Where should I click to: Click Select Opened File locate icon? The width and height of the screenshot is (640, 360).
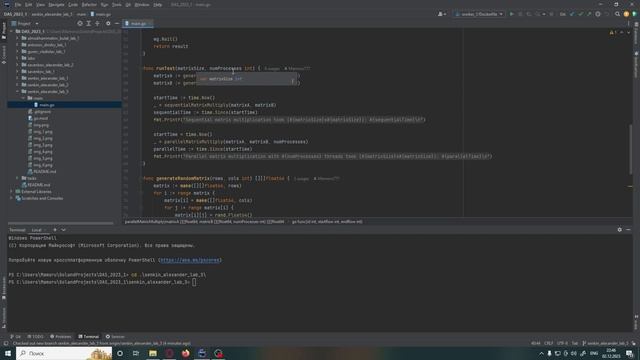coord(80,24)
